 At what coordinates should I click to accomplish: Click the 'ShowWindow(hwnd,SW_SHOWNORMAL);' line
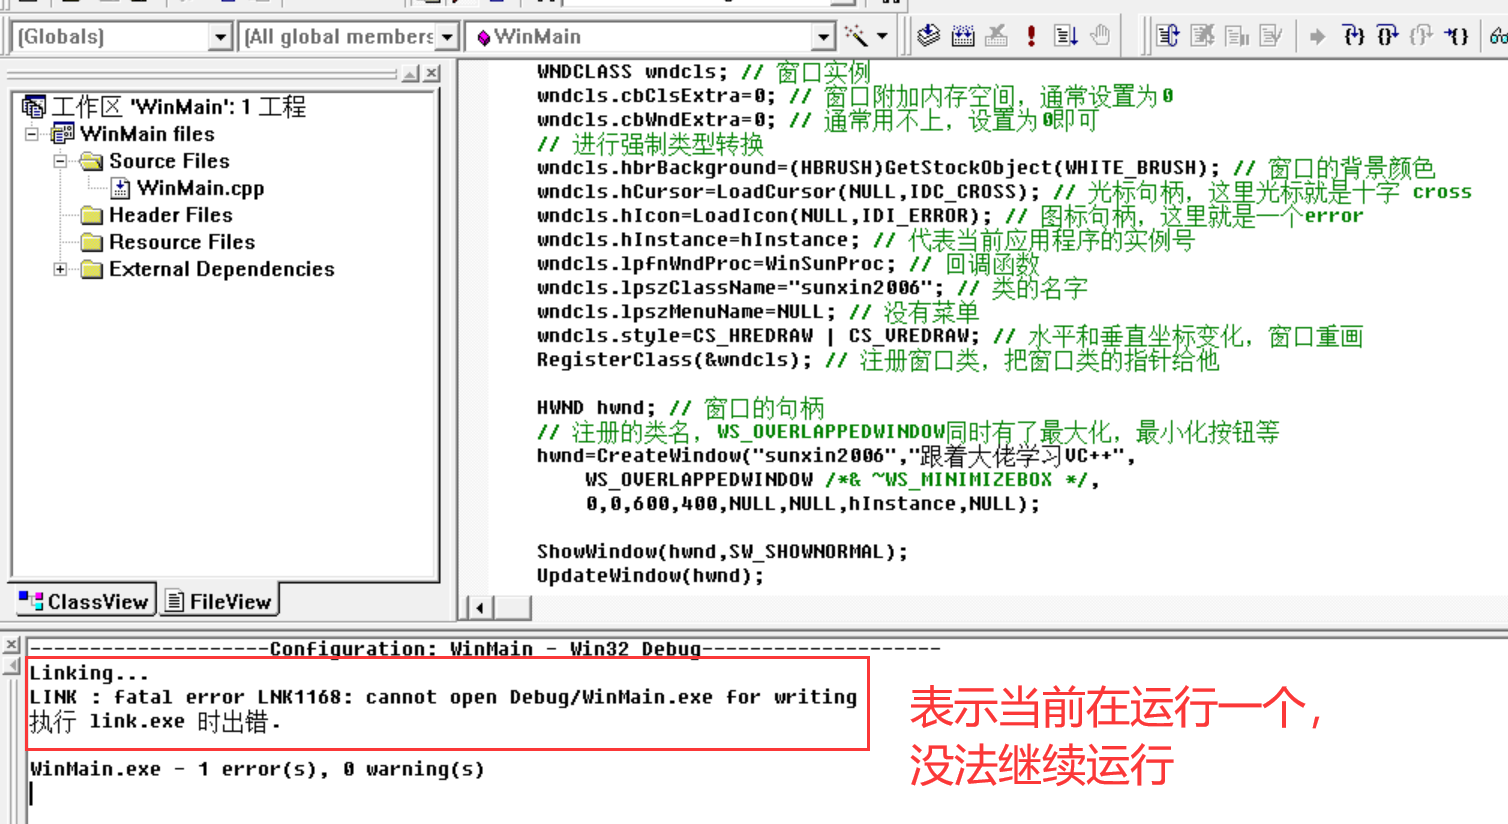click(x=722, y=552)
